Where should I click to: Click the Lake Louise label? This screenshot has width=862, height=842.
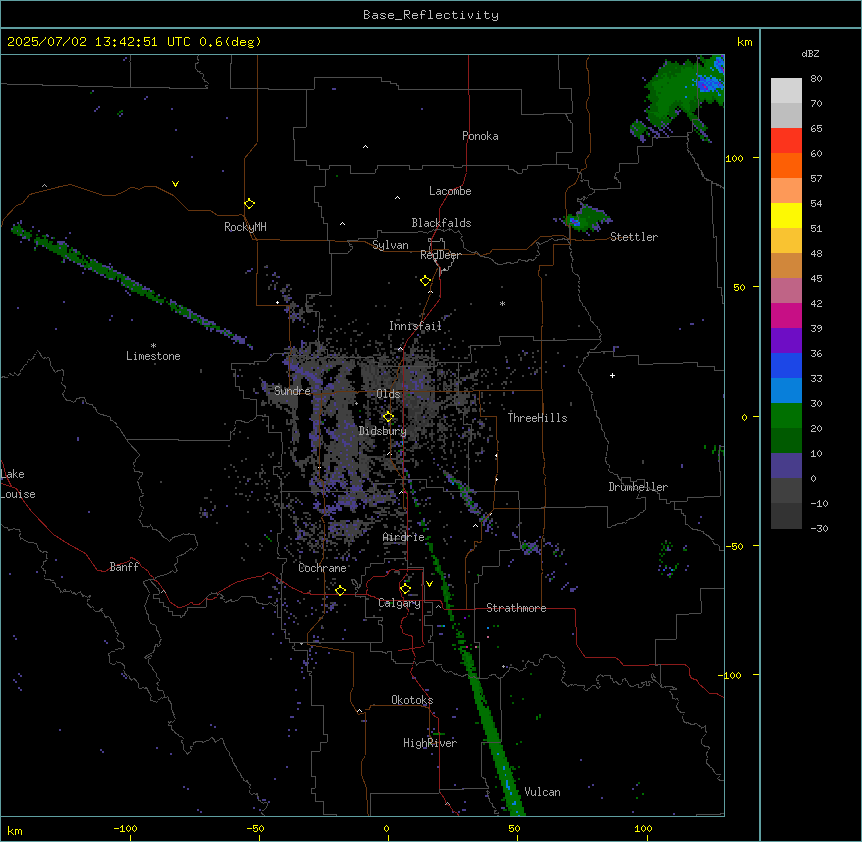(x=18, y=484)
